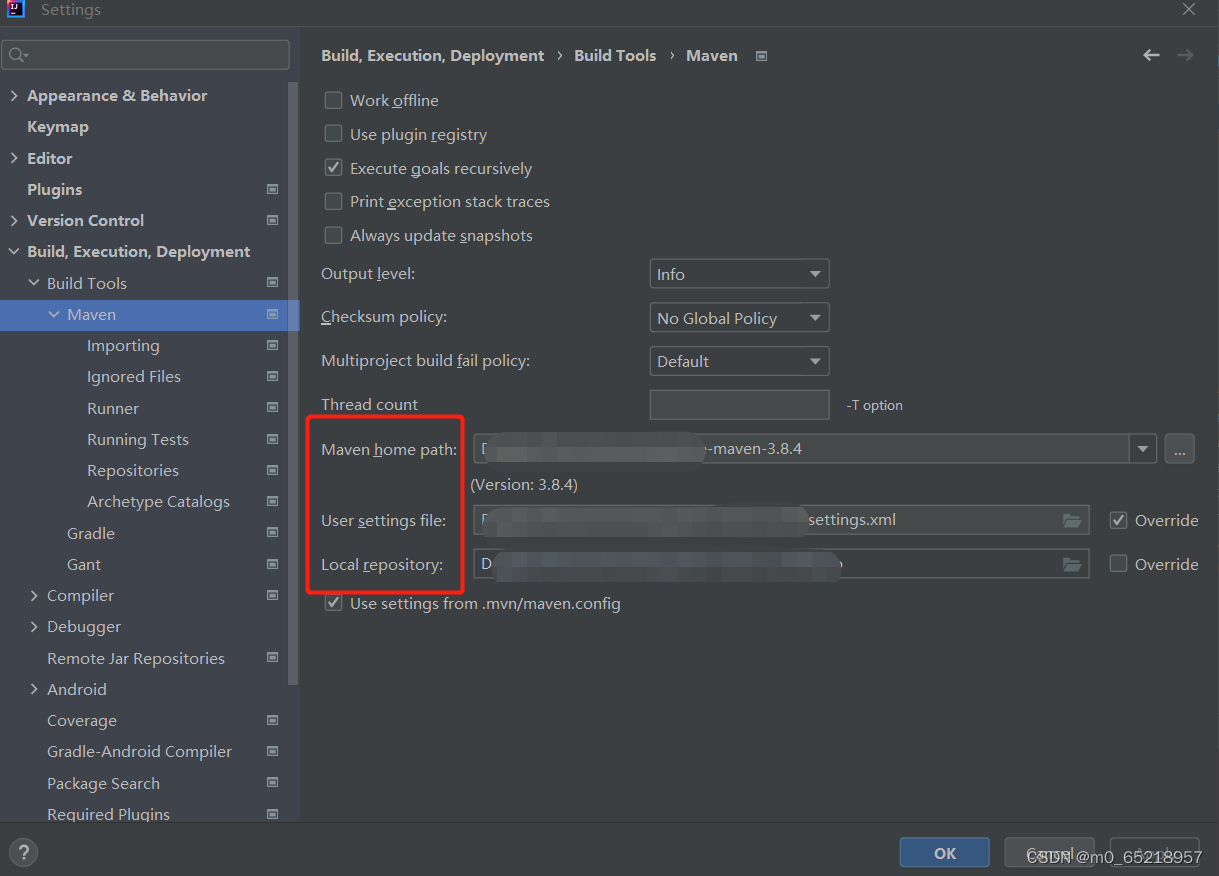This screenshot has width=1219, height=876.
Task: Open help with the question mark
Action: pos(23,853)
